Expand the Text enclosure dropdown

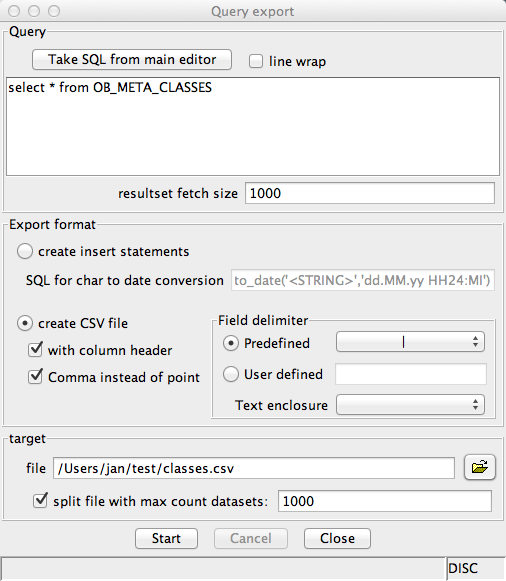click(x=410, y=404)
